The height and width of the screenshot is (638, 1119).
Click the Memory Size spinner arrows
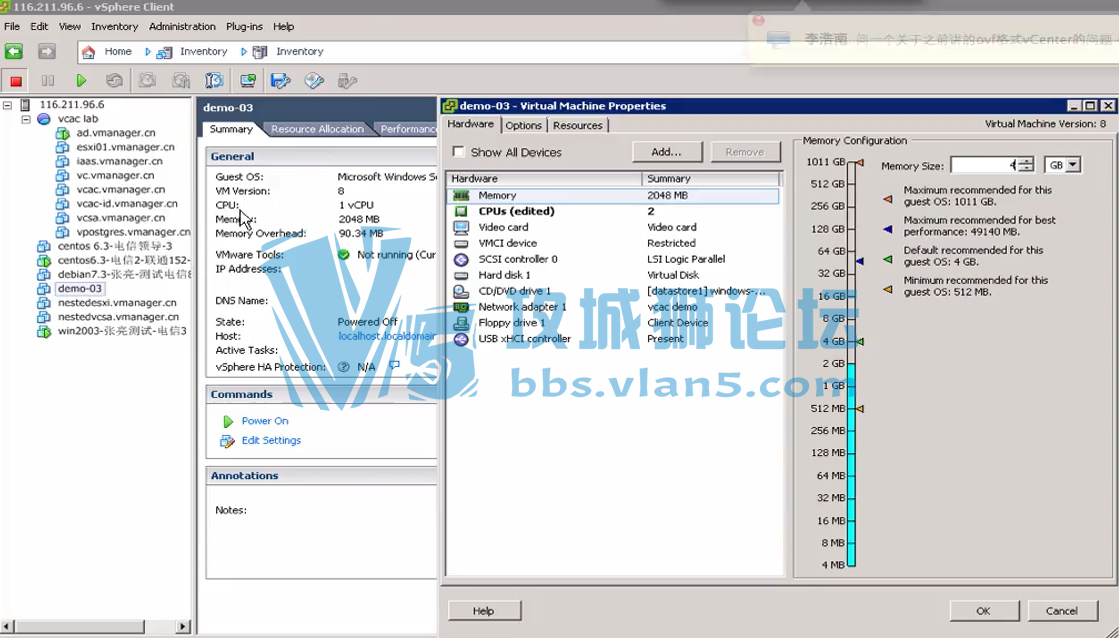[1026, 165]
